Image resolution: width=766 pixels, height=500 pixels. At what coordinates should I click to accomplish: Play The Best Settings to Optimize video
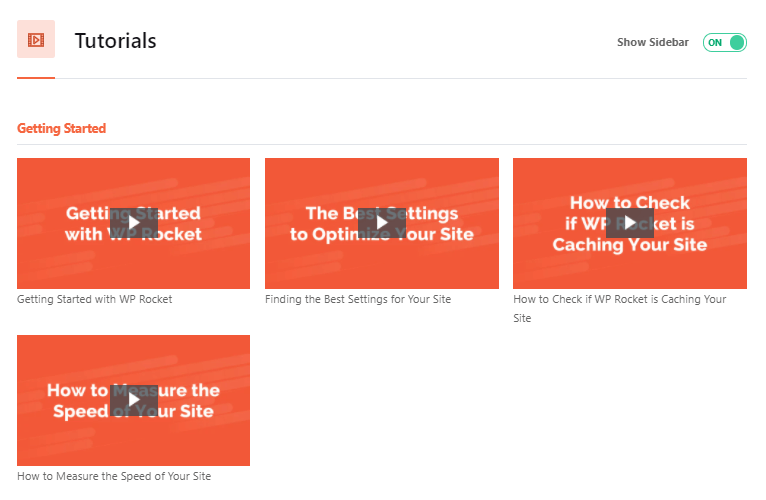click(382, 223)
